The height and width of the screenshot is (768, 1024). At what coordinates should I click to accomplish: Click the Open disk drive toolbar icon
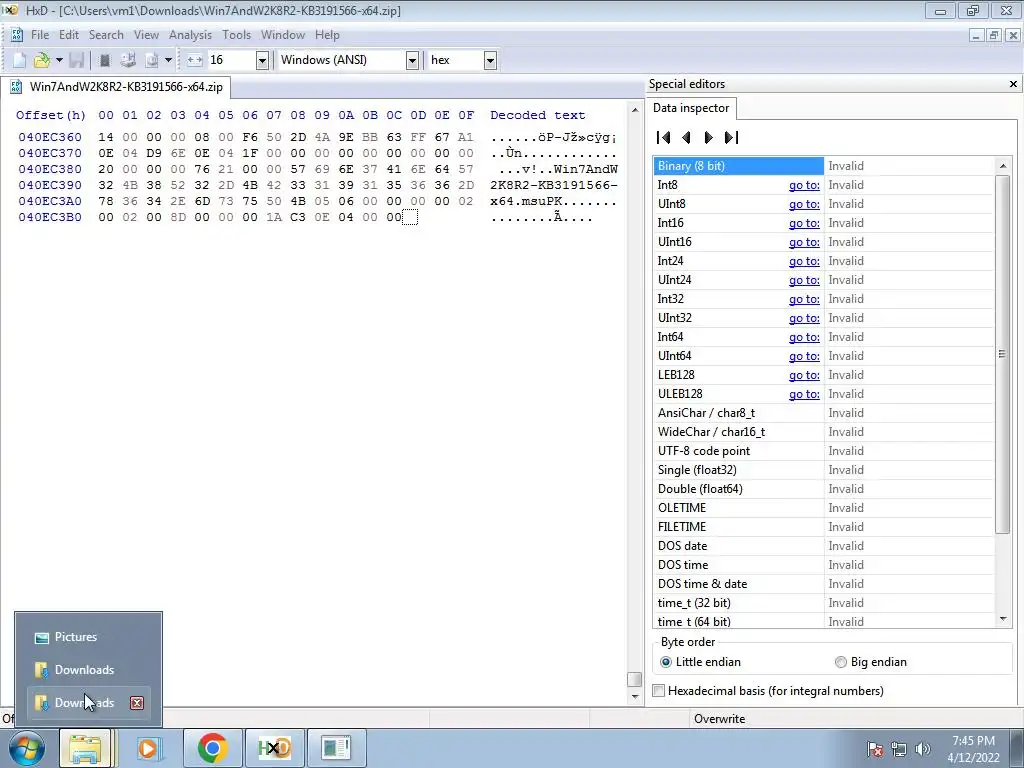click(x=128, y=60)
